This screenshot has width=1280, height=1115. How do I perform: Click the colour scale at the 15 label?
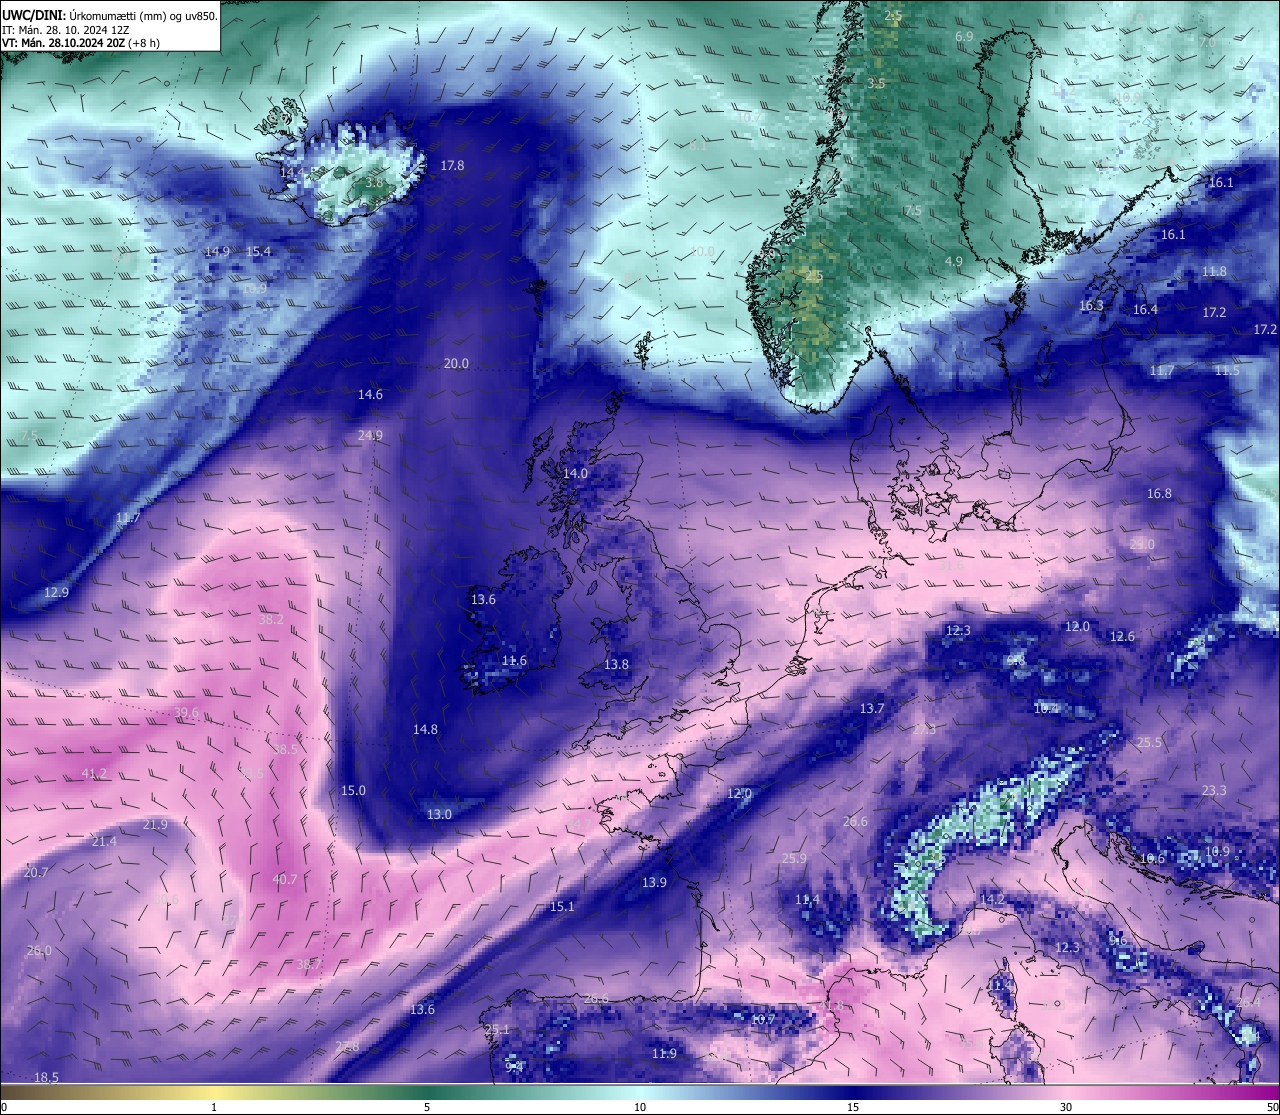853,1107
